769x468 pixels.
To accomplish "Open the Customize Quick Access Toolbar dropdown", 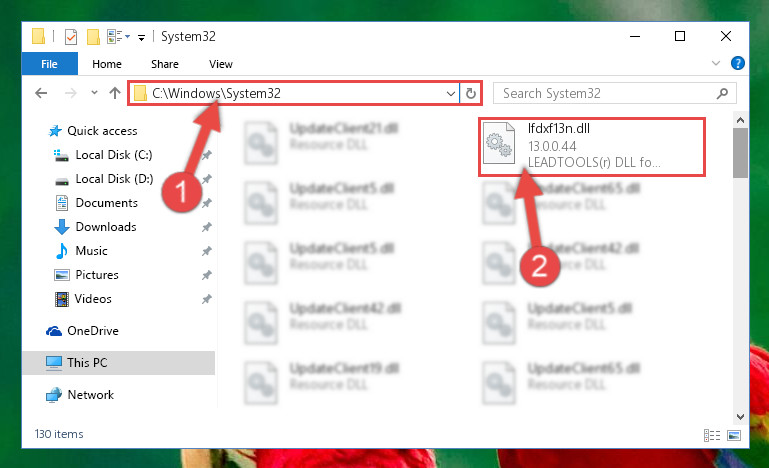I will (x=141, y=38).
